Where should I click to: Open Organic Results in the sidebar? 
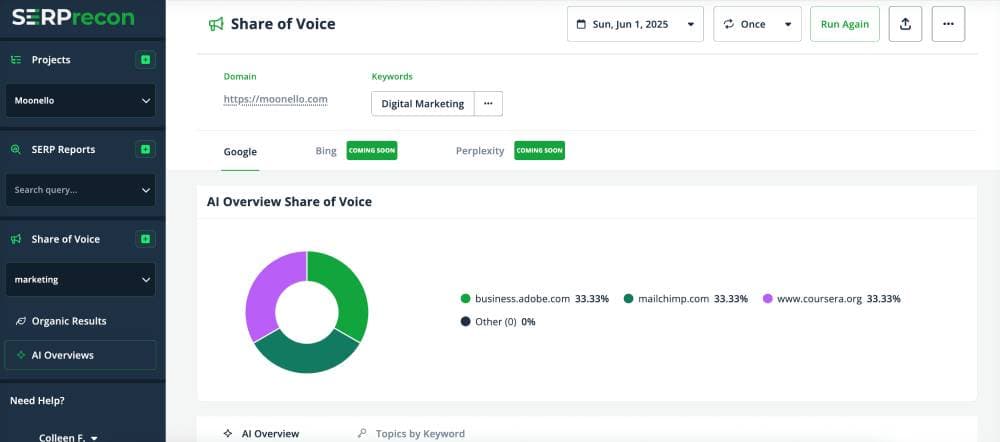68,321
